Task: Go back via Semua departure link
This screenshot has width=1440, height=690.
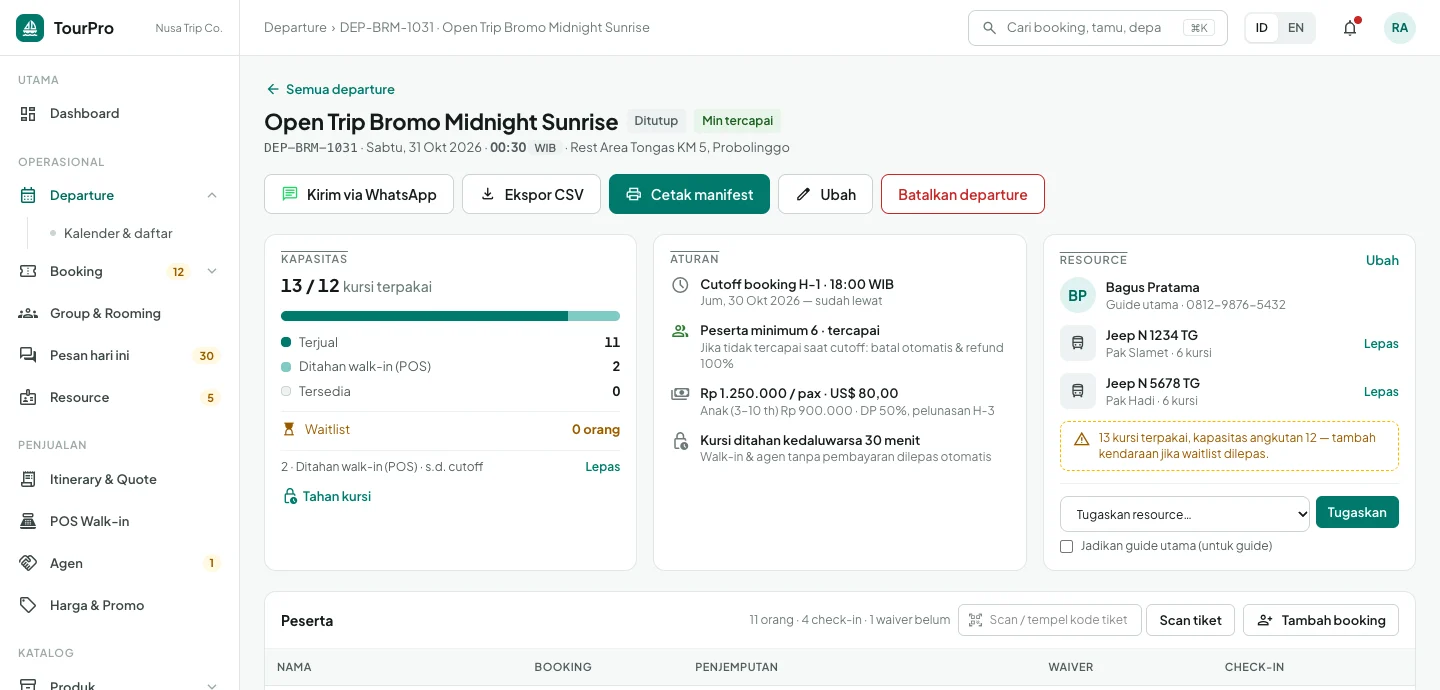Action: (x=330, y=90)
